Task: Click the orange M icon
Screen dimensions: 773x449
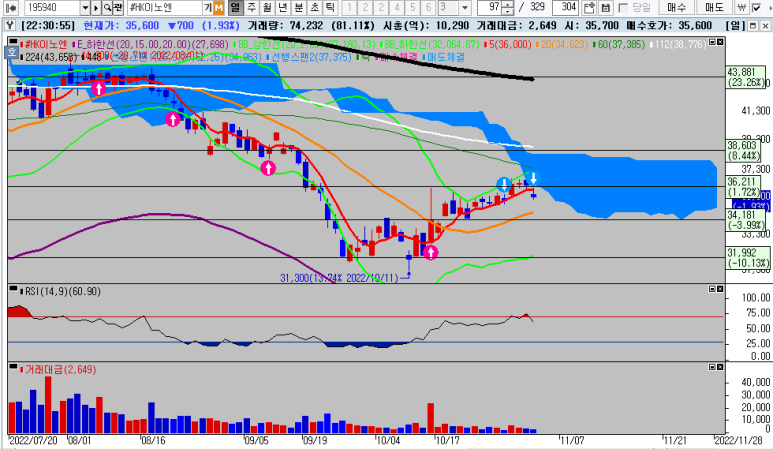Action: pos(218,7)
